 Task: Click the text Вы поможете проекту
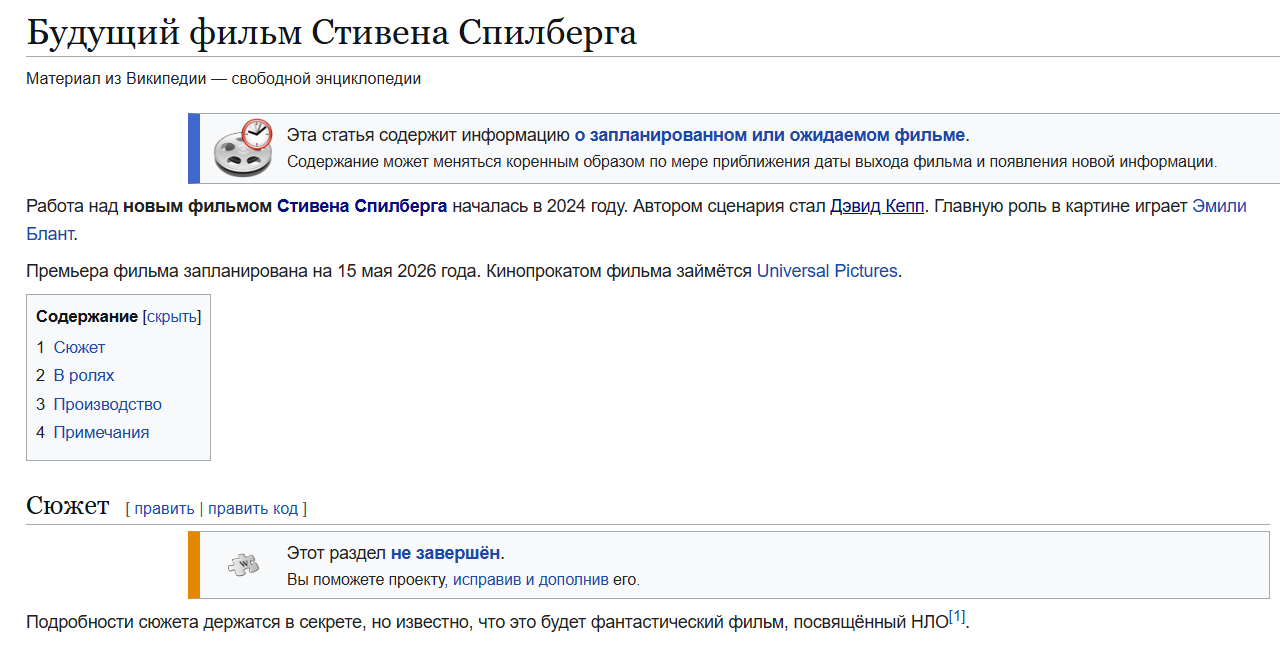(367, 579)
